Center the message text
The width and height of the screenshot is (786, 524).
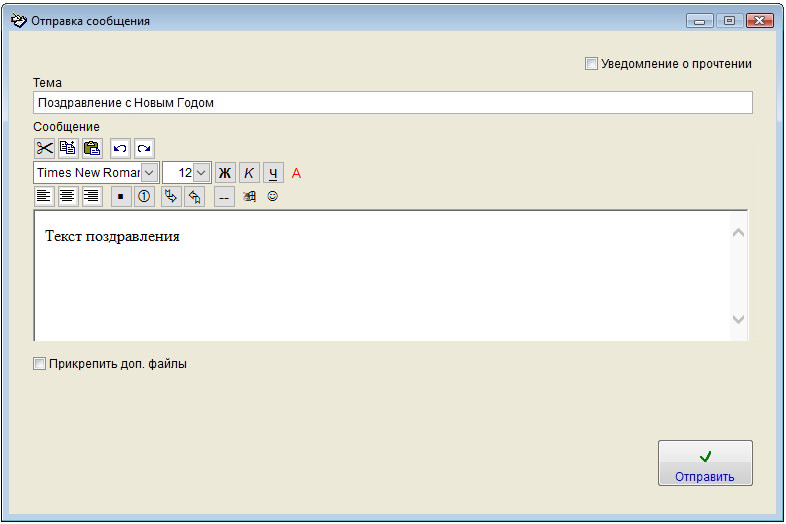click(x=68, y=196)
